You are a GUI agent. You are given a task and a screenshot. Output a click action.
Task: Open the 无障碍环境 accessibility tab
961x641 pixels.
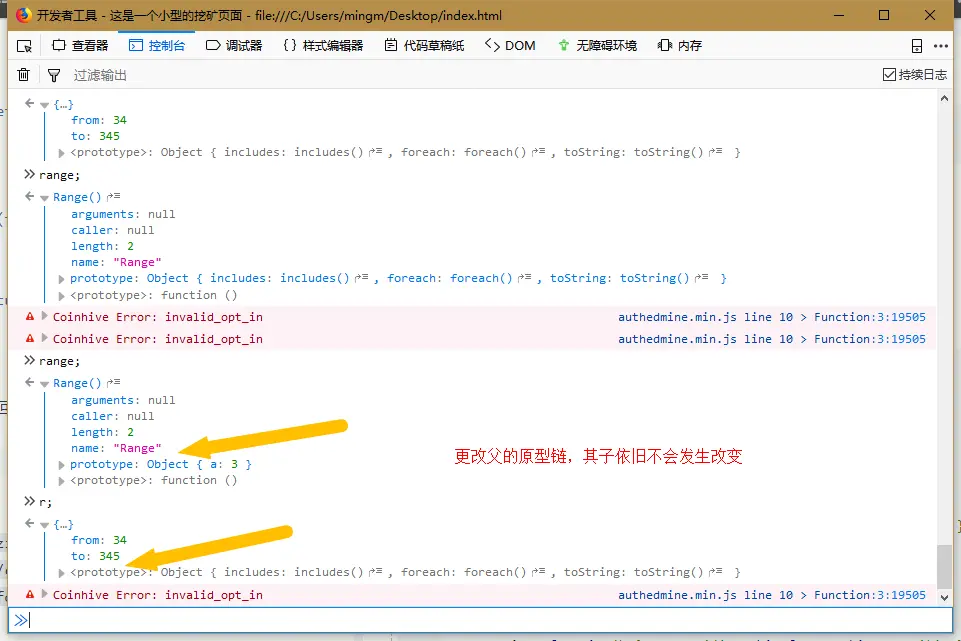tap(598, 45)
